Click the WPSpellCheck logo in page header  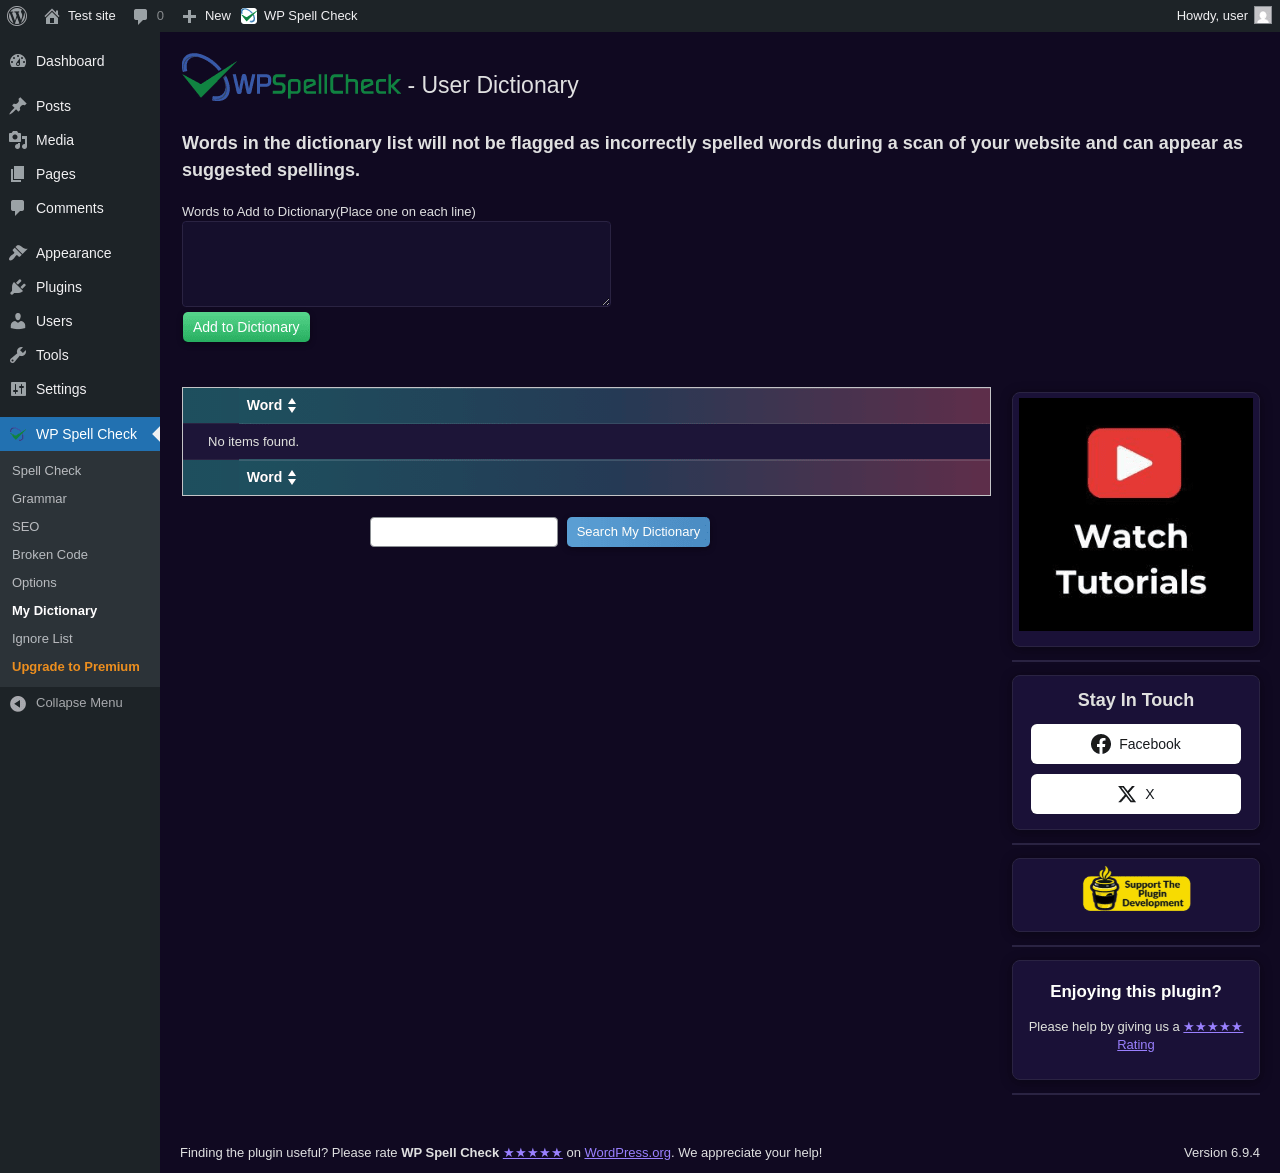pyautogui.click(x=291, y=77)
